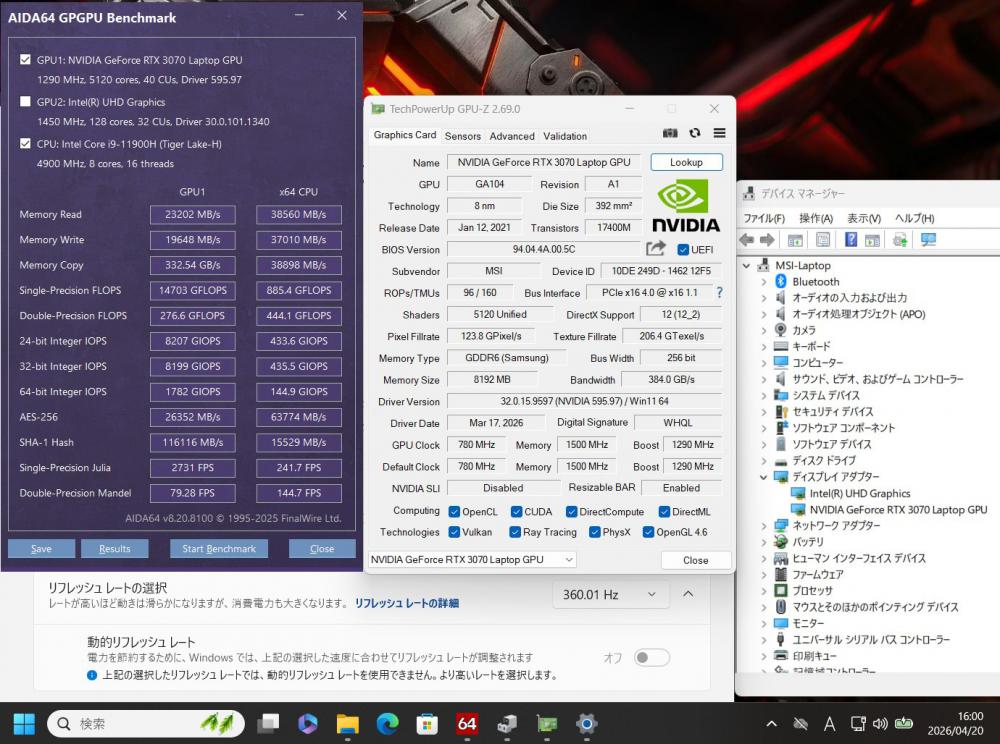Click the blue help icon in Device Manager toolbar

coord(851,240)
